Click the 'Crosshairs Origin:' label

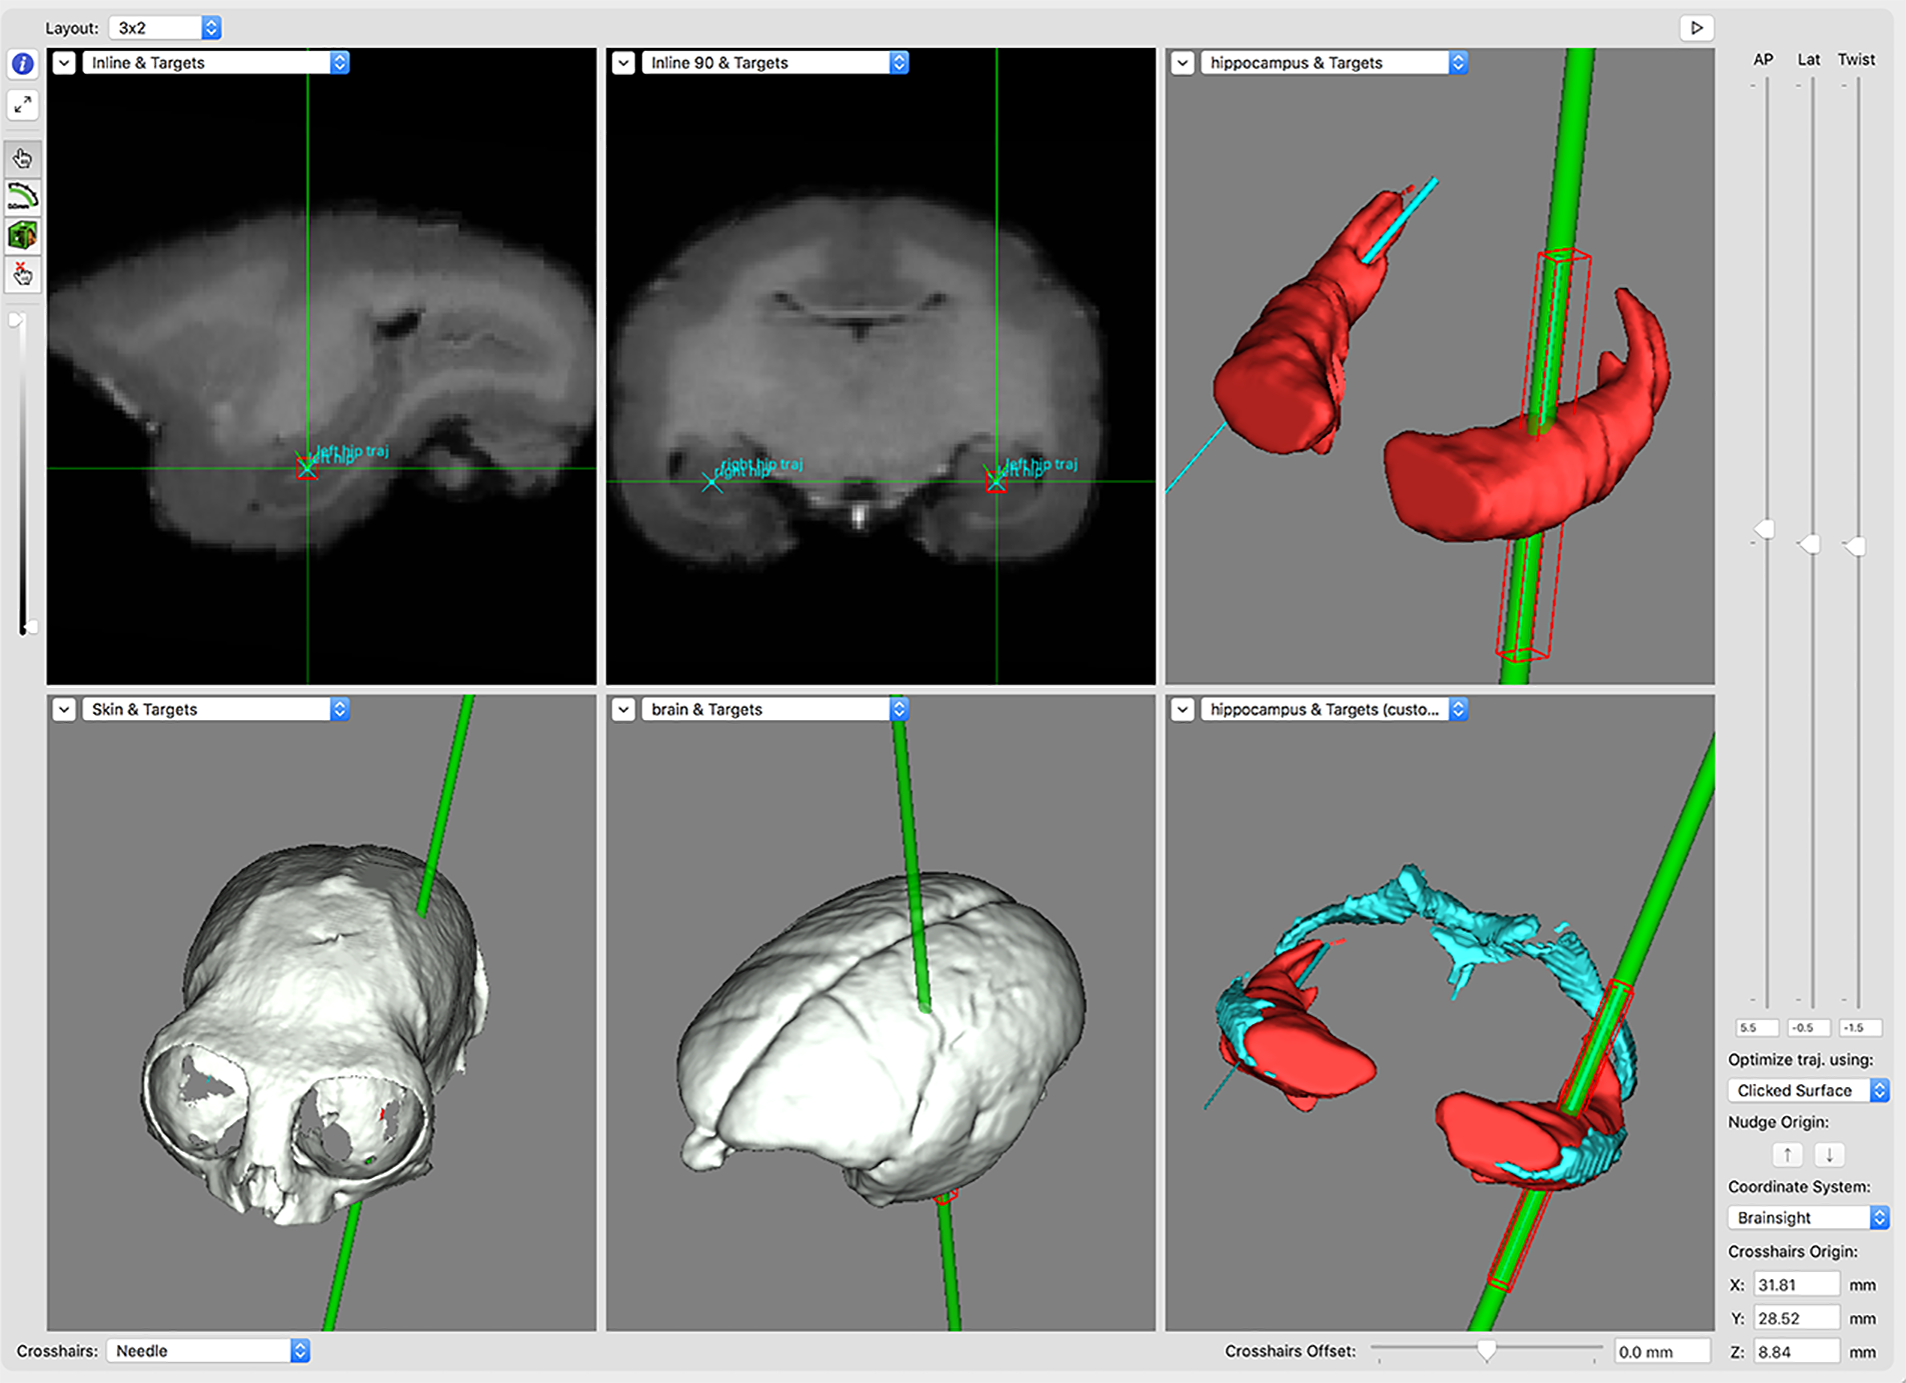1792,1251
